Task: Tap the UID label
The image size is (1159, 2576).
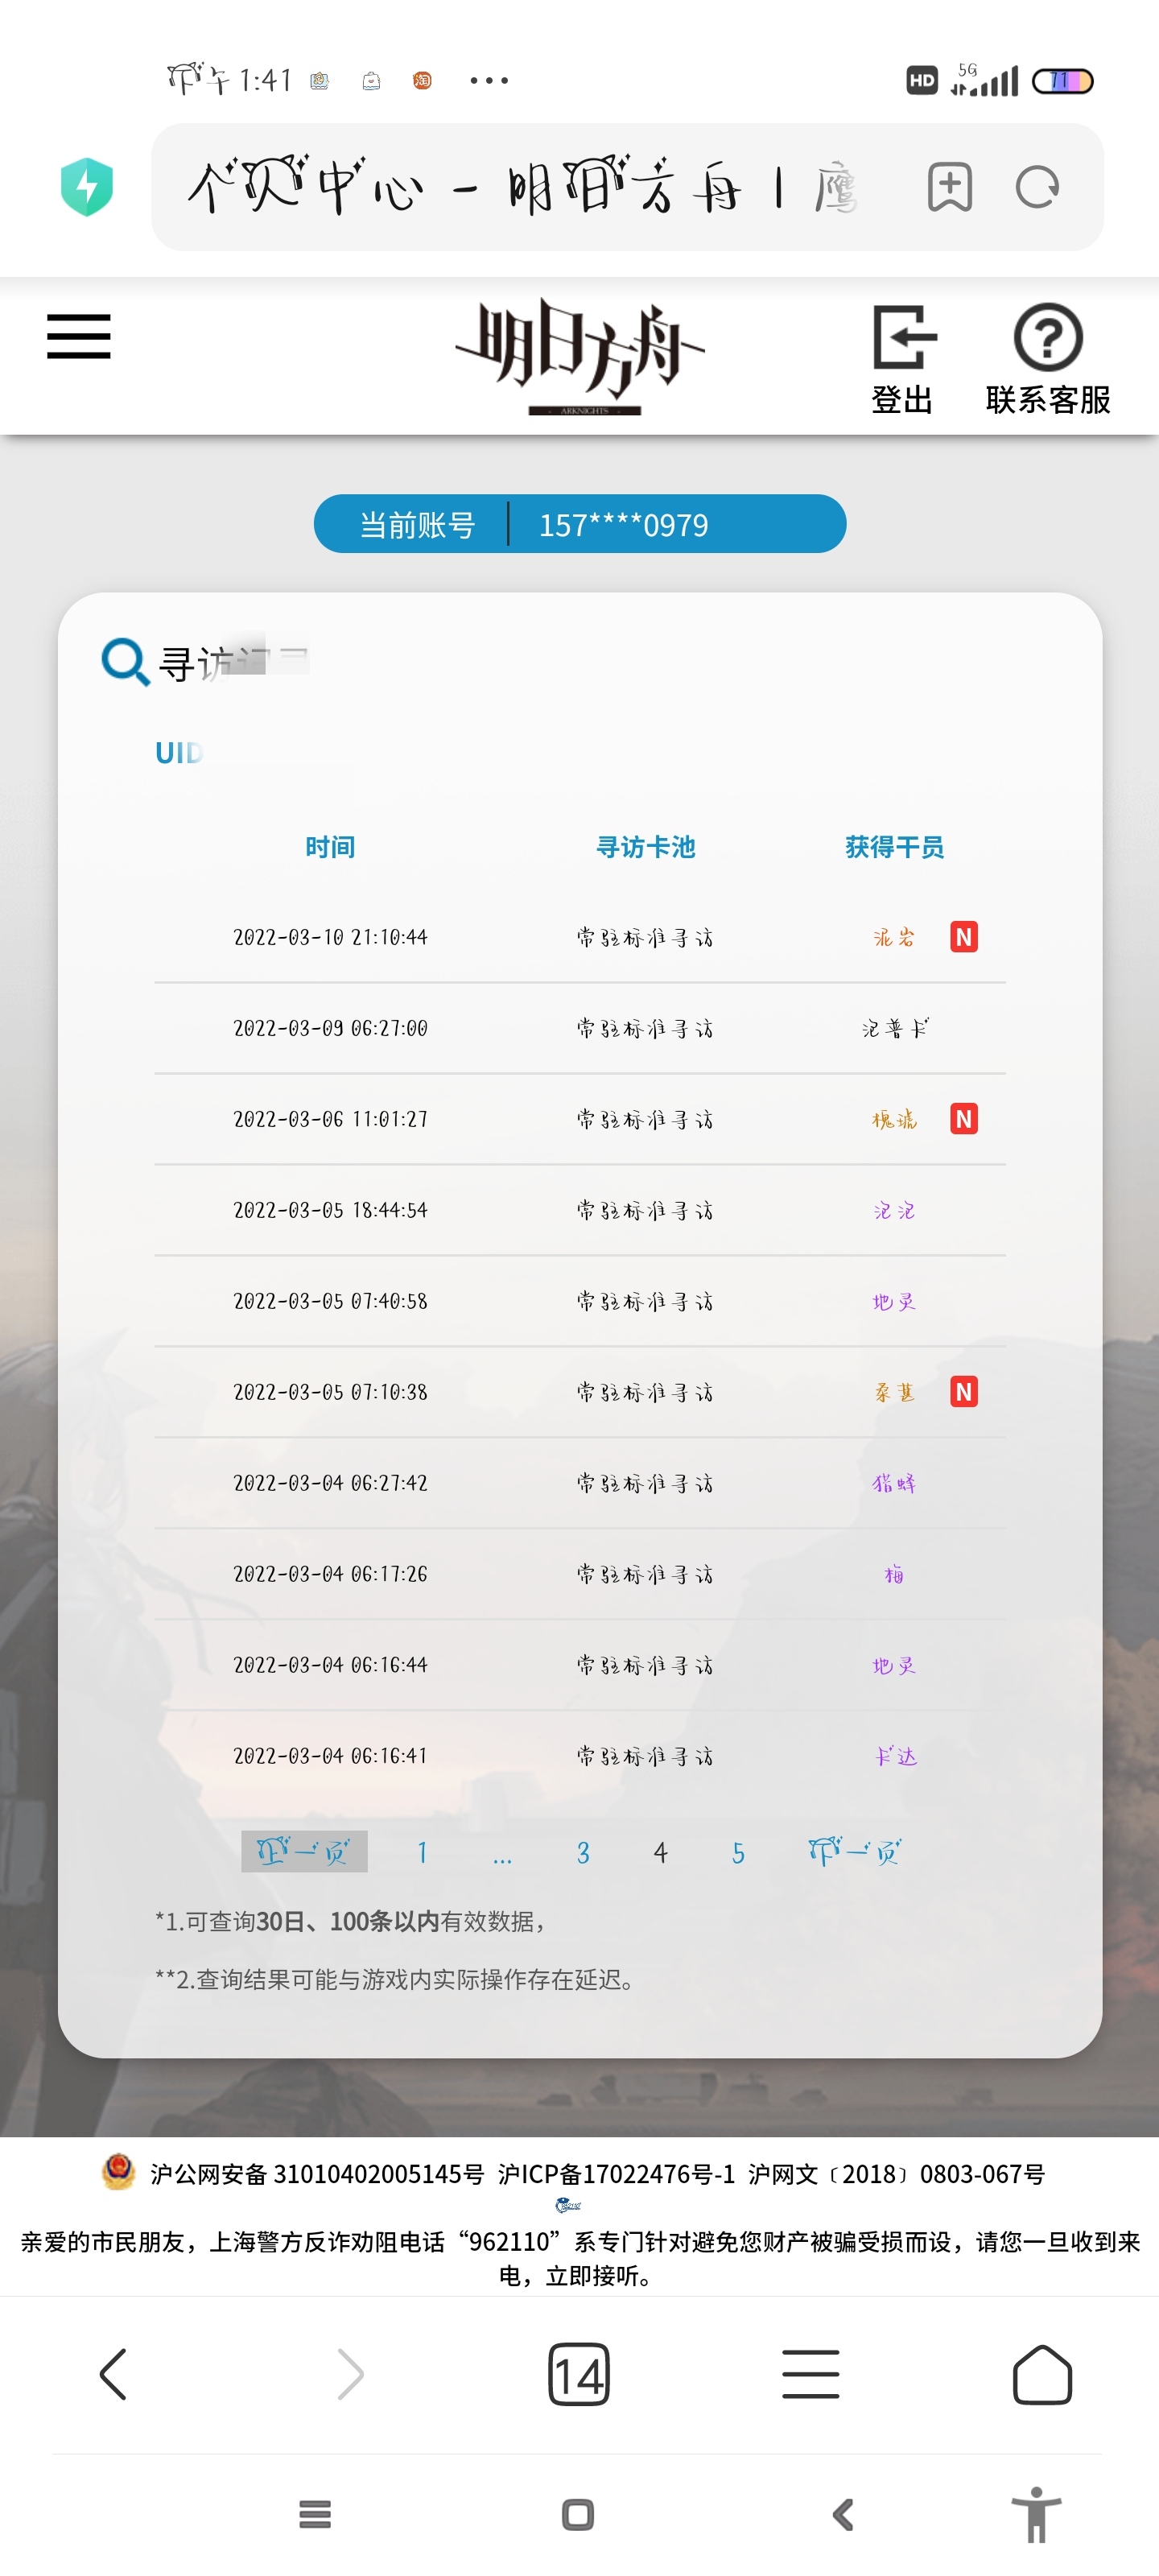Action: (x=179, y=752)
